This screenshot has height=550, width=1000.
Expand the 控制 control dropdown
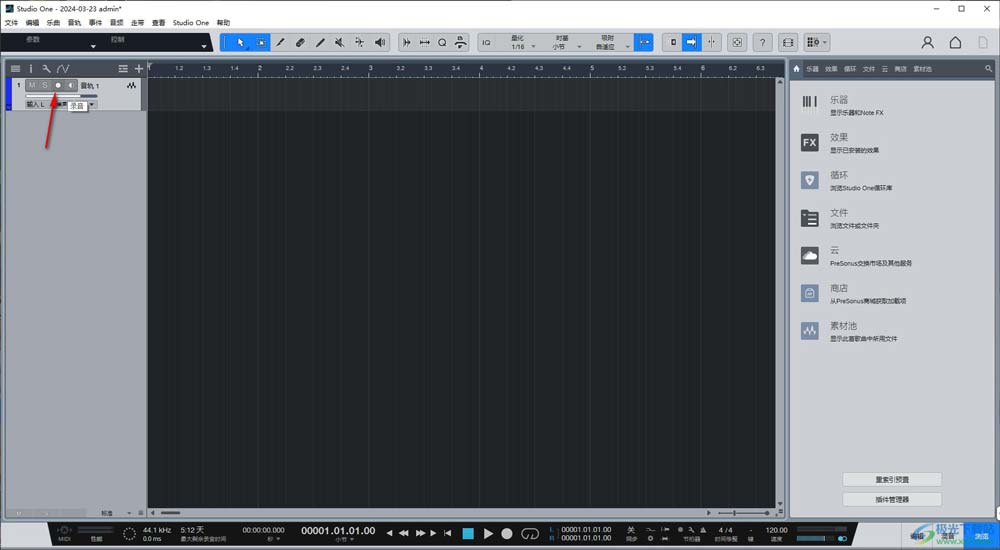203,46
